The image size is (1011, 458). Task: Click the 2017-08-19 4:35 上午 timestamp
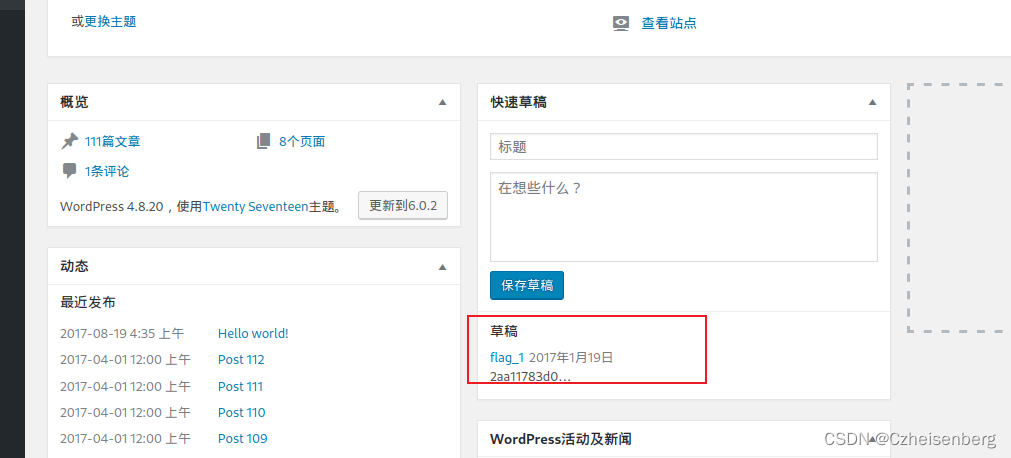coord(122,334)
